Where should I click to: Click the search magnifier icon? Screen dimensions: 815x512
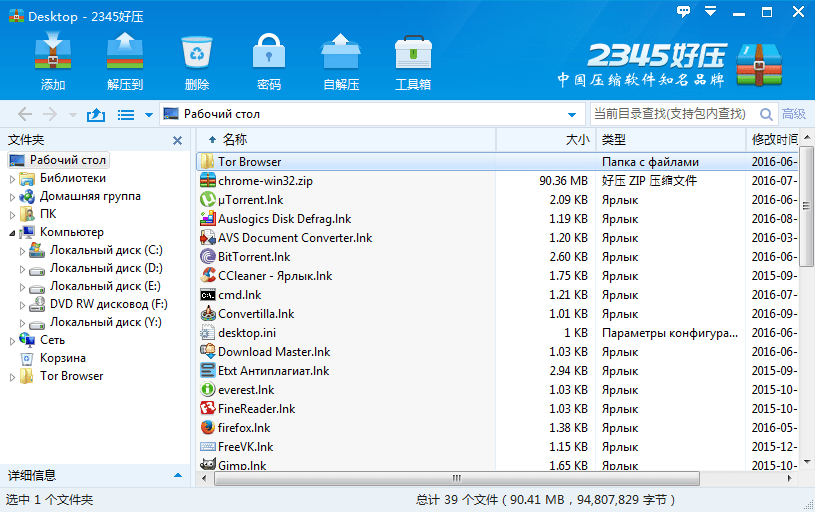[x=767, y=114]
